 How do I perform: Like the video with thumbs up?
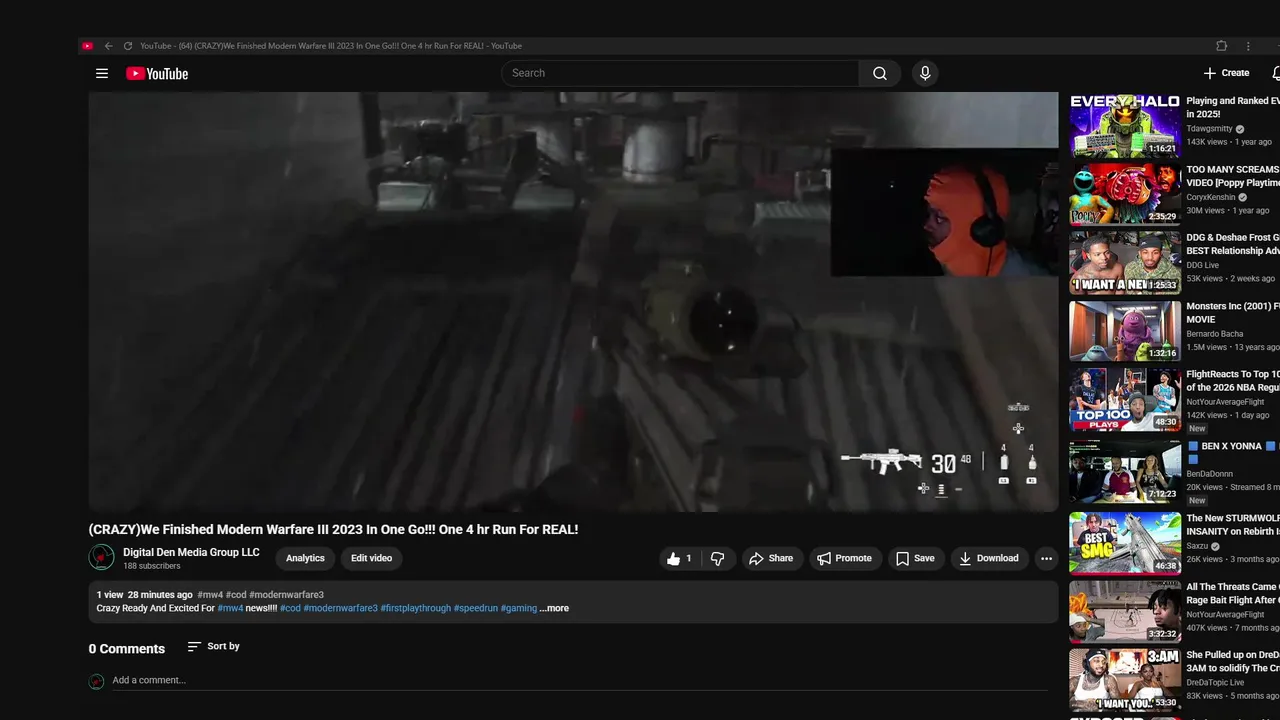[x=680, y=559]
